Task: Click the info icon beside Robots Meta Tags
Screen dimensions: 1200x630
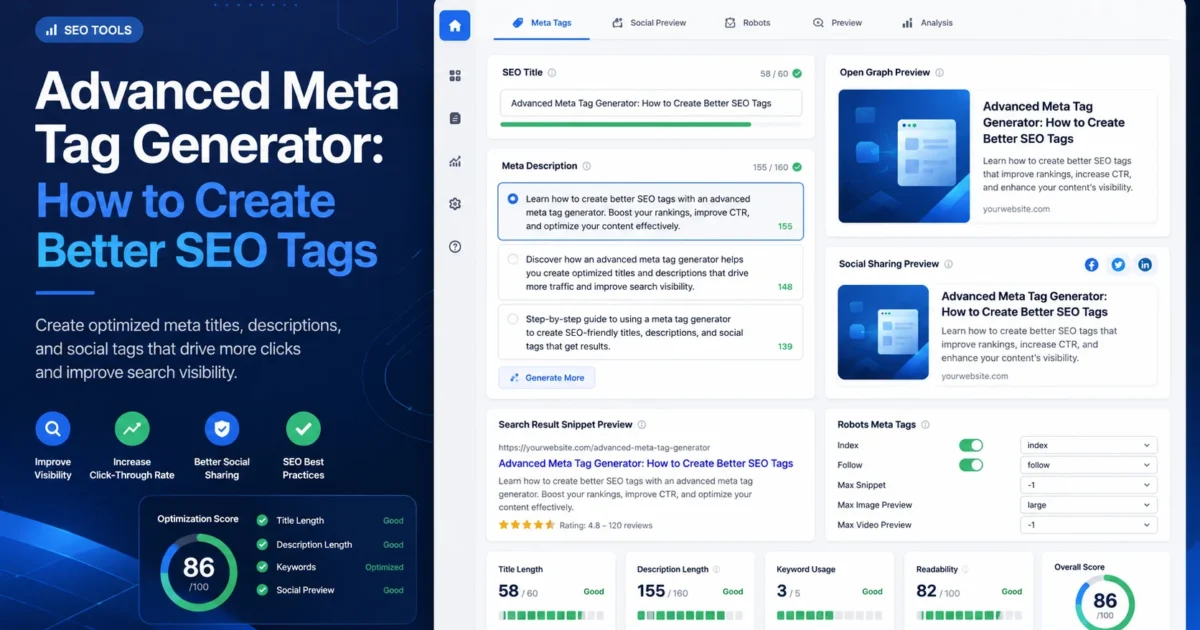Action: pyautogui.click(x=925, y=424)
